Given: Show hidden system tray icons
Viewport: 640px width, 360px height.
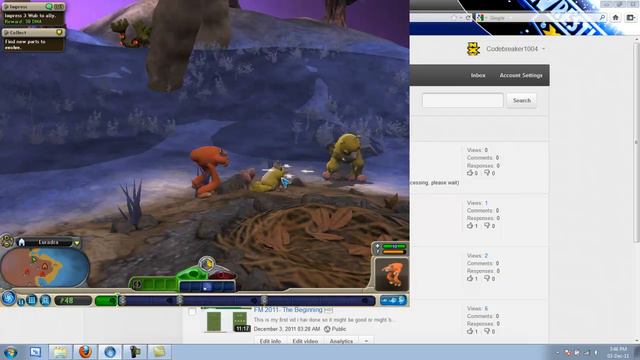Looking at the screenshot, I should (x=558, y=352).
